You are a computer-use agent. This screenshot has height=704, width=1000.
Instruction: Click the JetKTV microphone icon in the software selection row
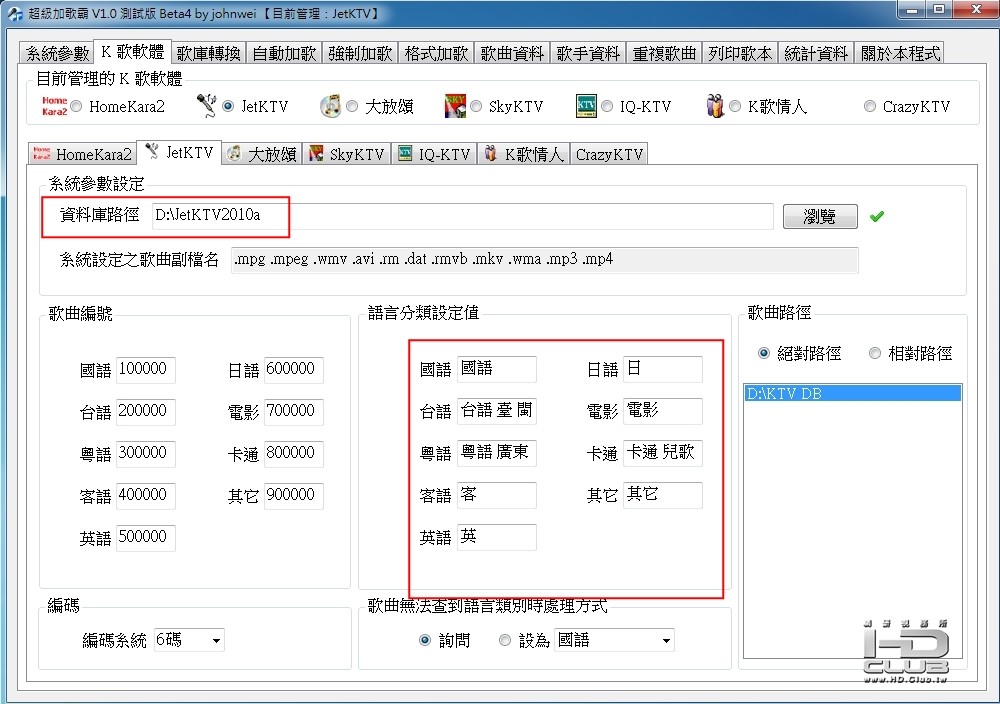206,105
